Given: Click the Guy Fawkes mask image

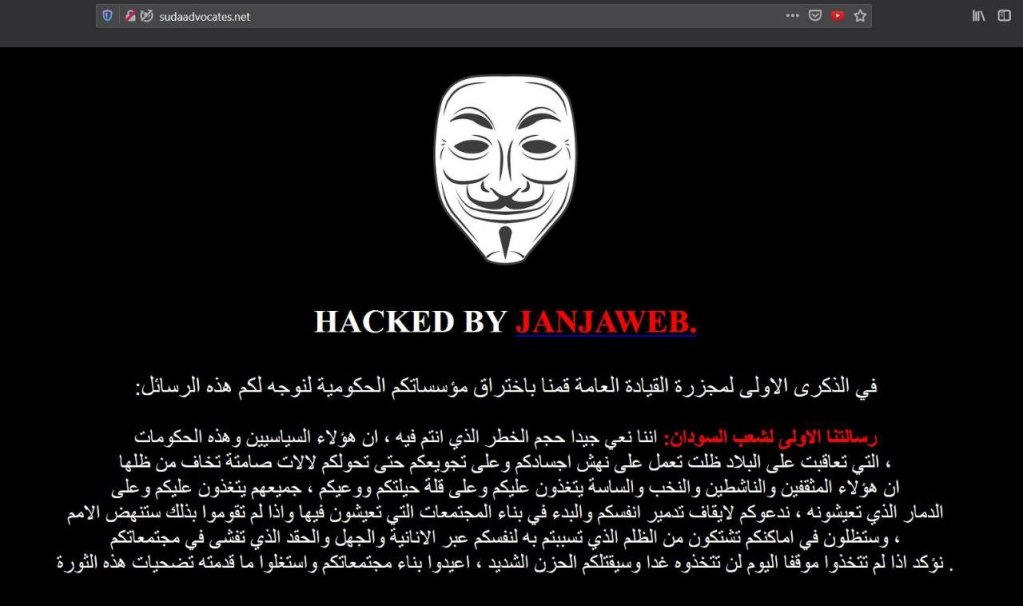Looking at the screenshot, I should pyautogui.click(x=505, y=169).
